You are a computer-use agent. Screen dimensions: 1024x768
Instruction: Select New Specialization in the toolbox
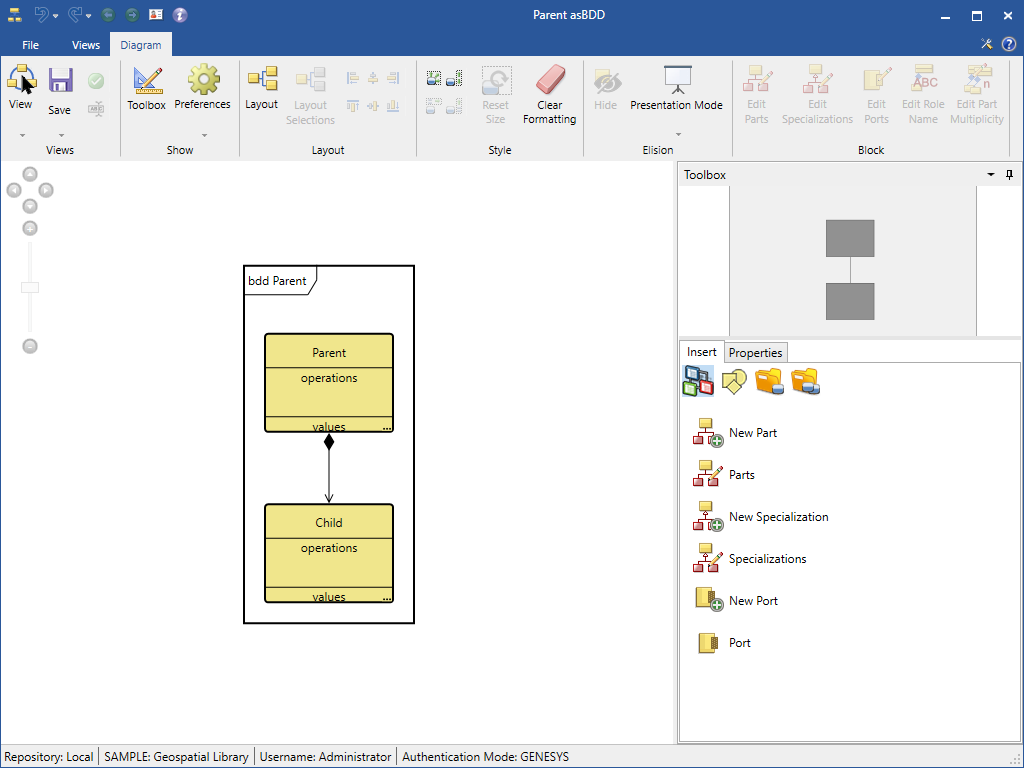click(x=778, y=517)
